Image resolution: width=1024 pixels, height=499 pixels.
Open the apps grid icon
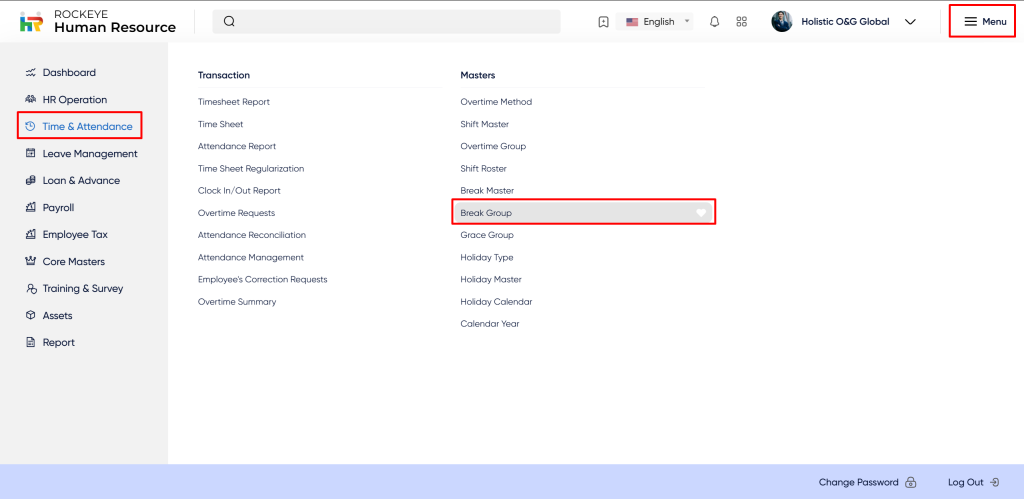pos(741,22)
